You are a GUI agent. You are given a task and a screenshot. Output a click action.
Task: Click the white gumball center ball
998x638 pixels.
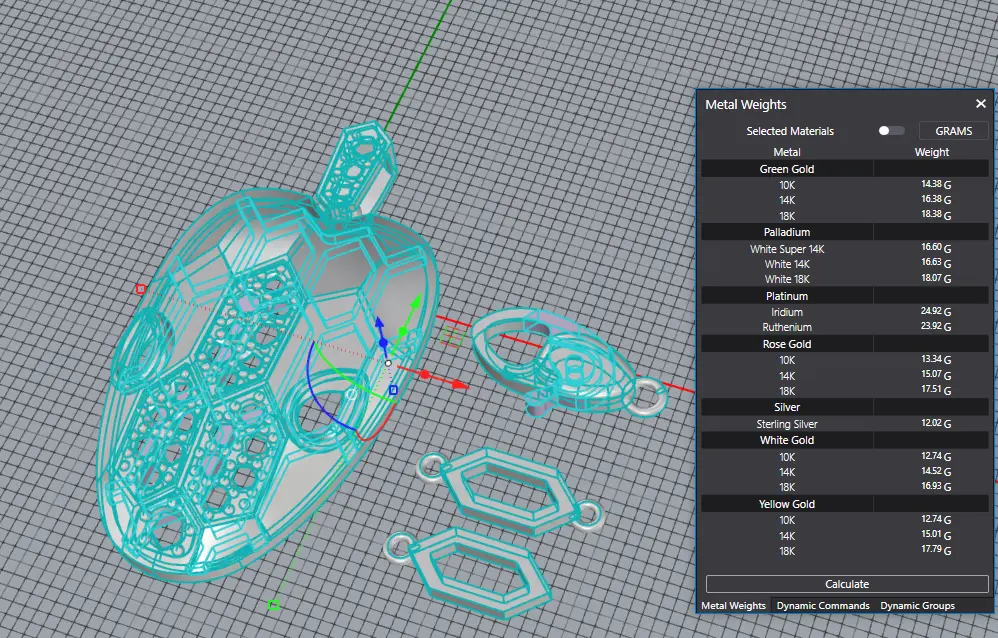click(388, 363)
